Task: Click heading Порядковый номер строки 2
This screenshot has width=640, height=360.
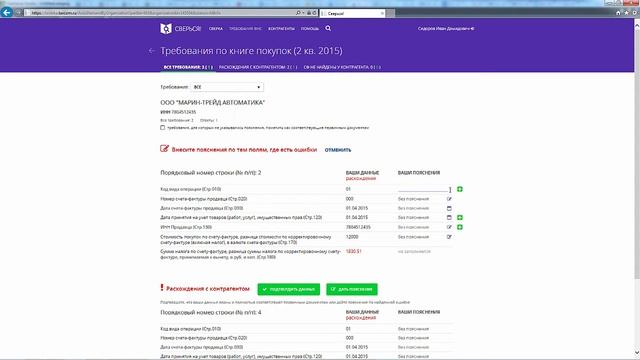Action: pyautogui.click(x=211, y=173)
